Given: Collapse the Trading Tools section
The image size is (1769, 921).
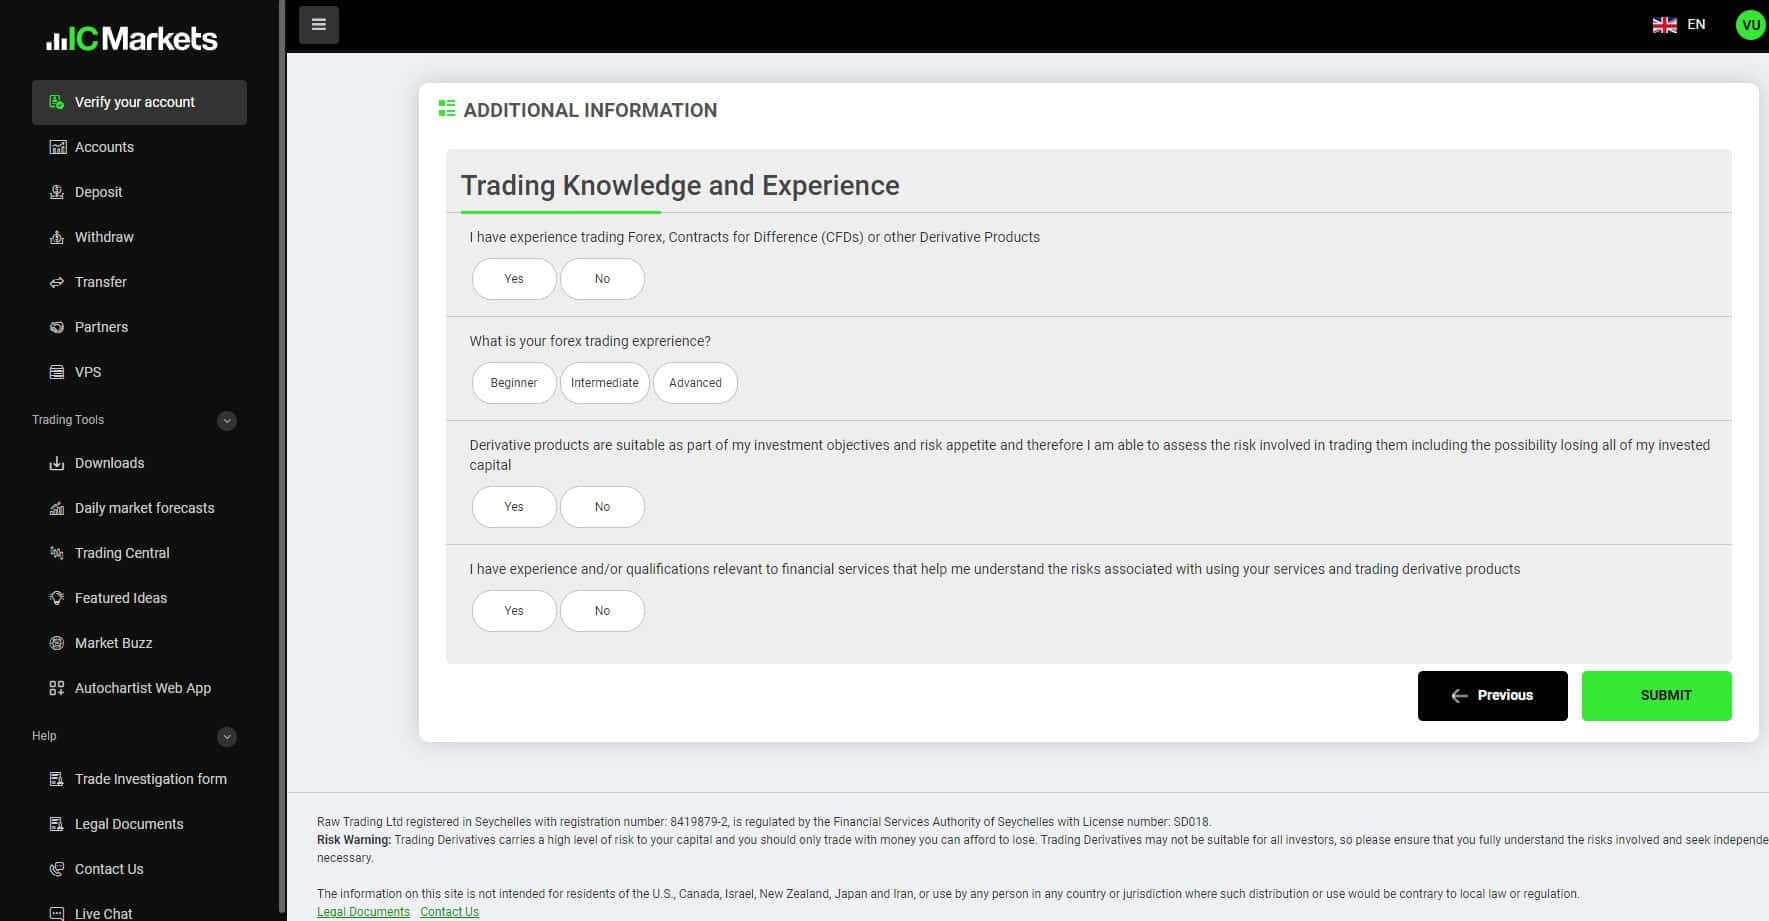Looking at the screenshot, I should pos(227,420).
